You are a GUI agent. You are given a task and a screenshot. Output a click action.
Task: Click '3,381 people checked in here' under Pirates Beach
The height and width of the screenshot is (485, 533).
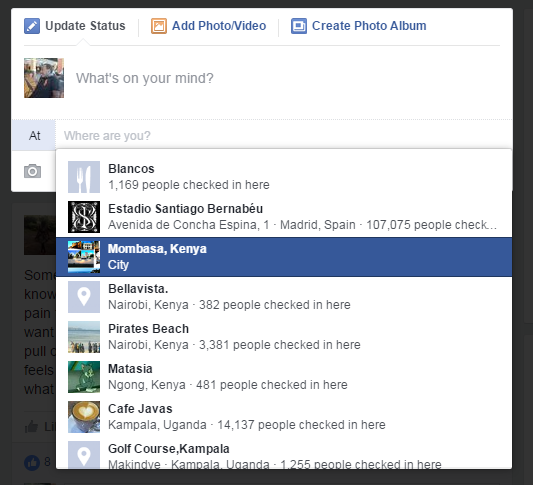coord(279,345)
